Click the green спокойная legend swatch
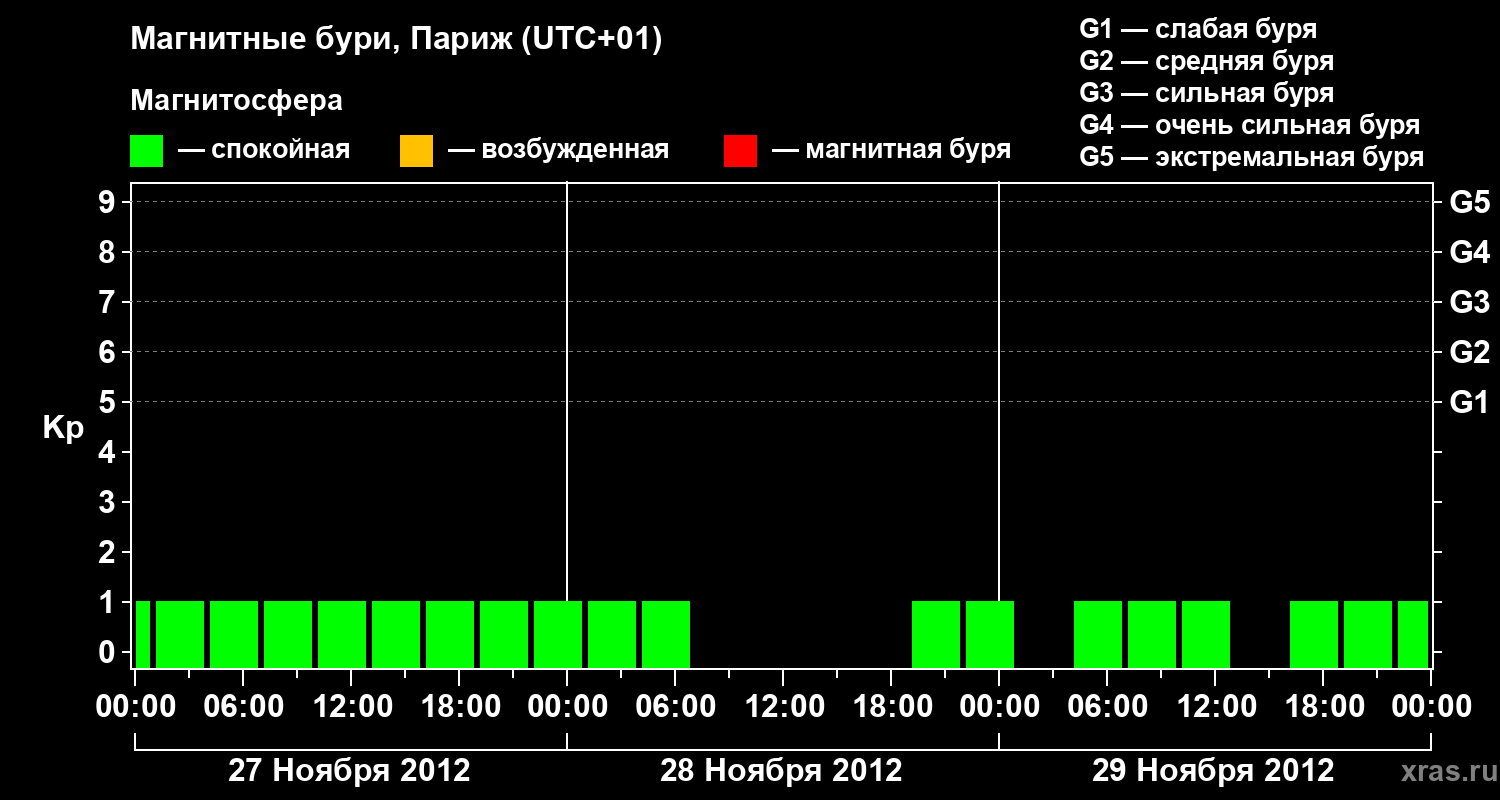This screenshot has height=800, width=1500. 146,151
